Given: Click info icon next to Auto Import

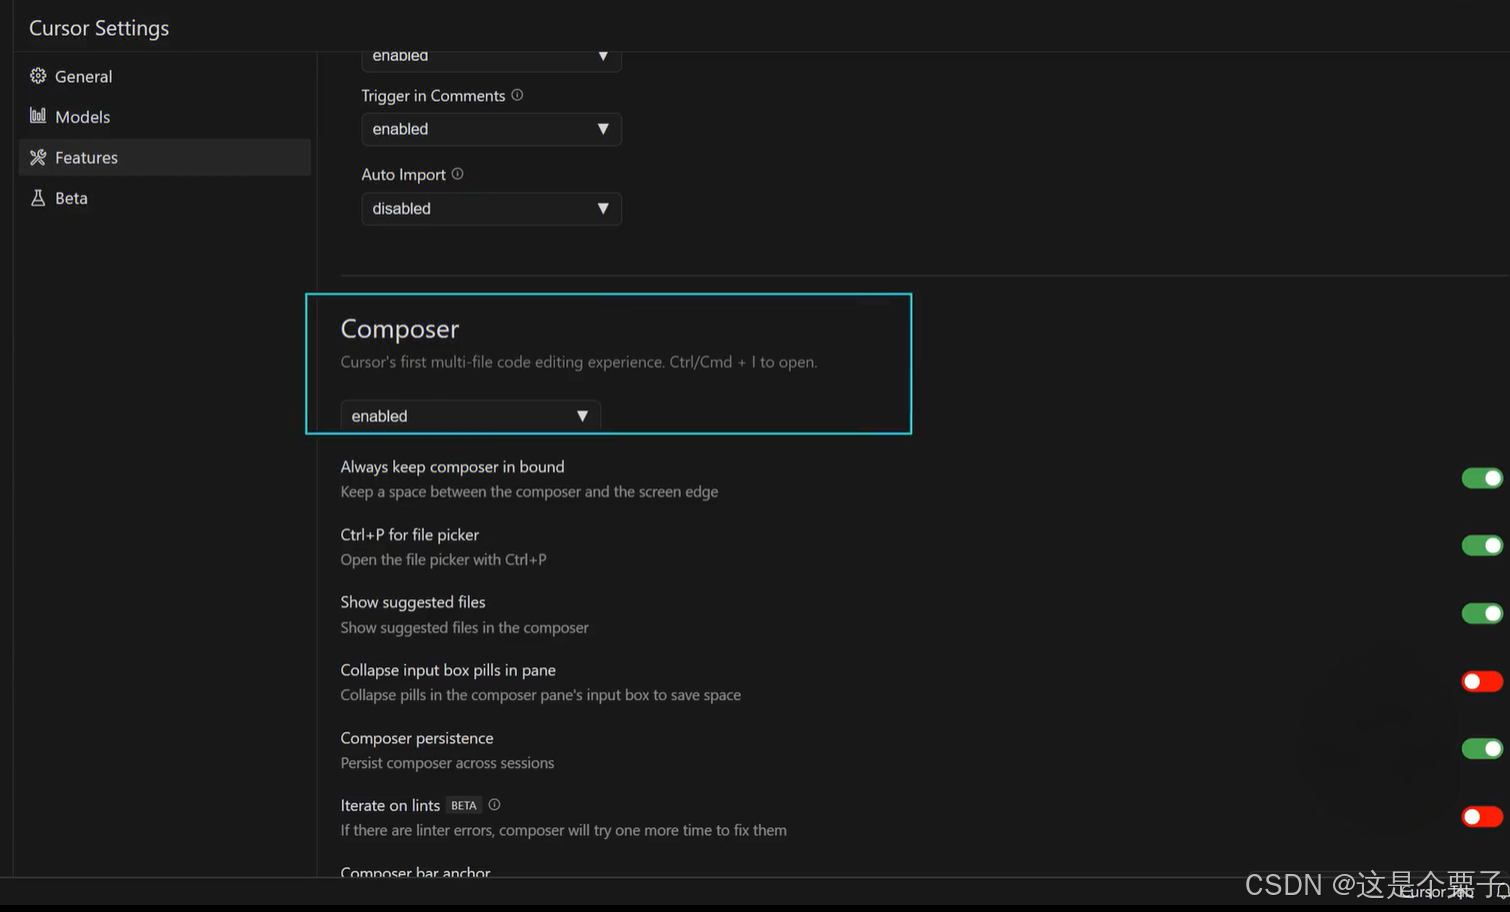Looking at the screenshot, I should 457,174.
